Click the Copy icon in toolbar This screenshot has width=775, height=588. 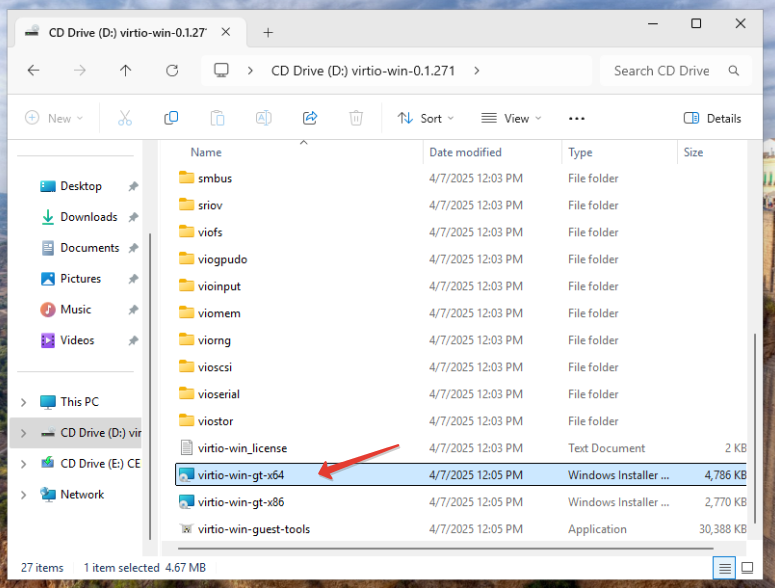click(x=171, y=118)
